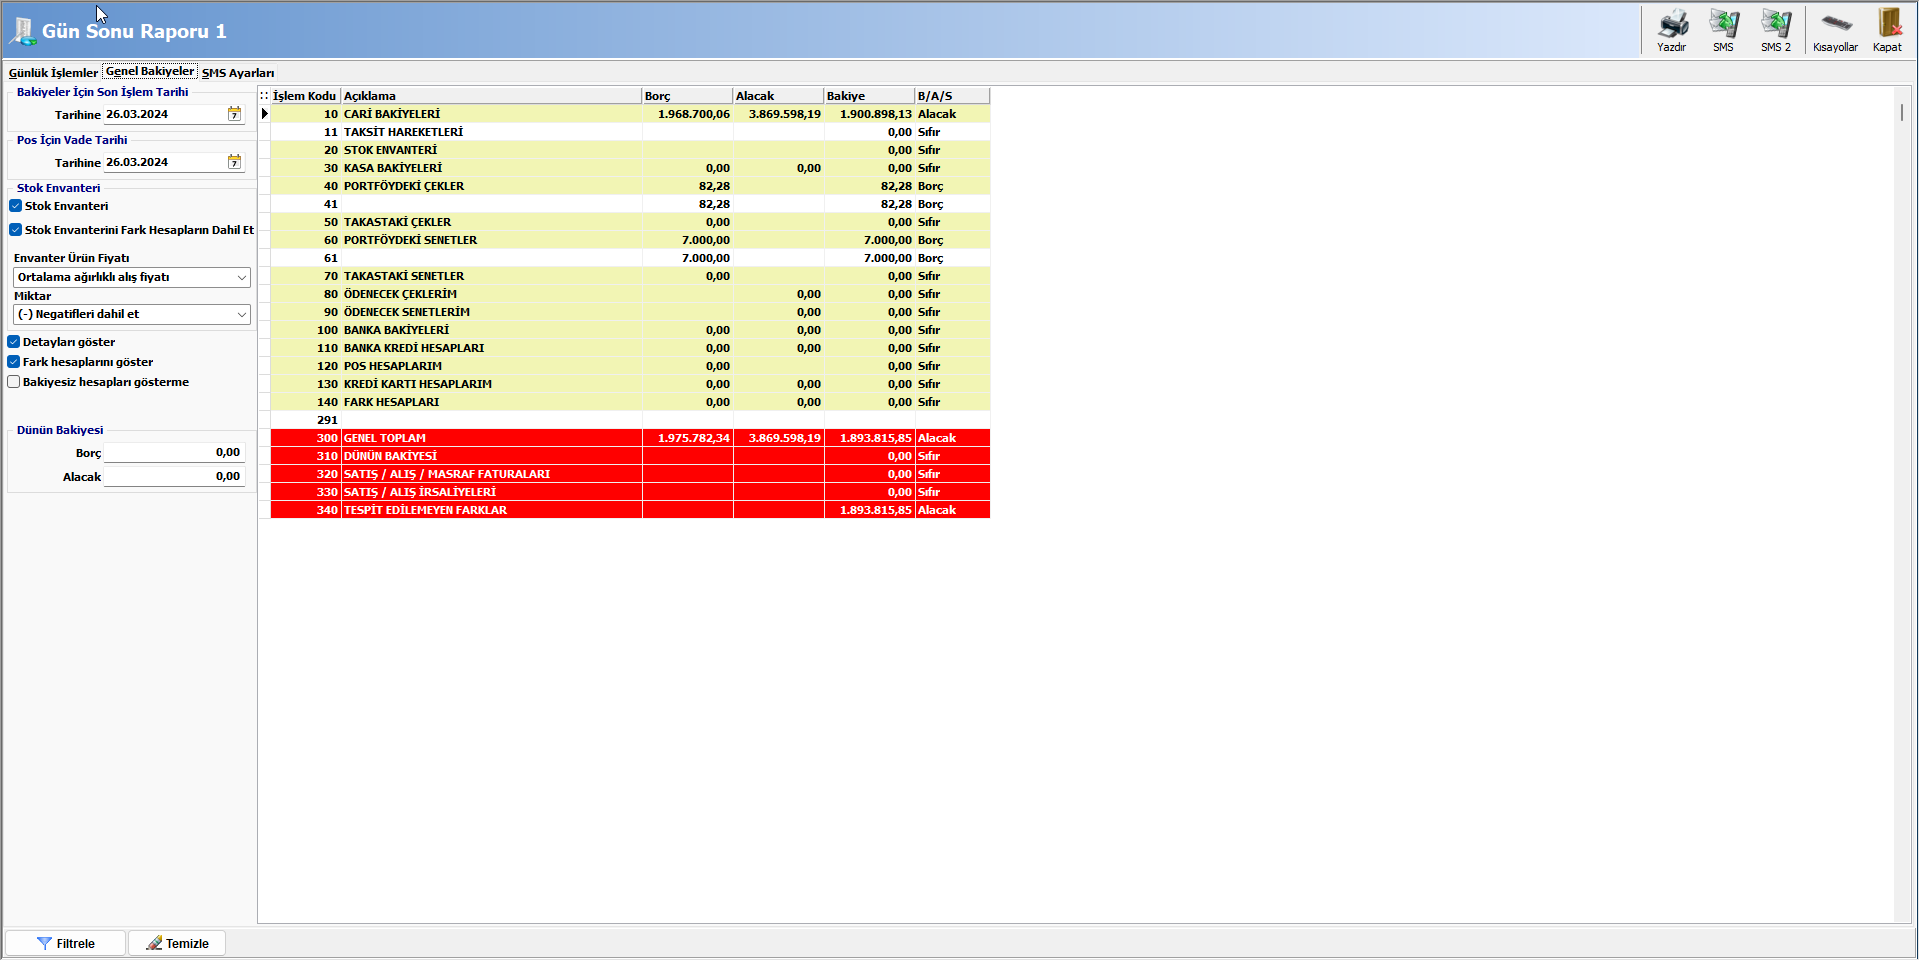Click row code 61 in İşlem Kodu
Viewport: 1920px width, 961px height.
pyautogui.click(x=331, y=258)
